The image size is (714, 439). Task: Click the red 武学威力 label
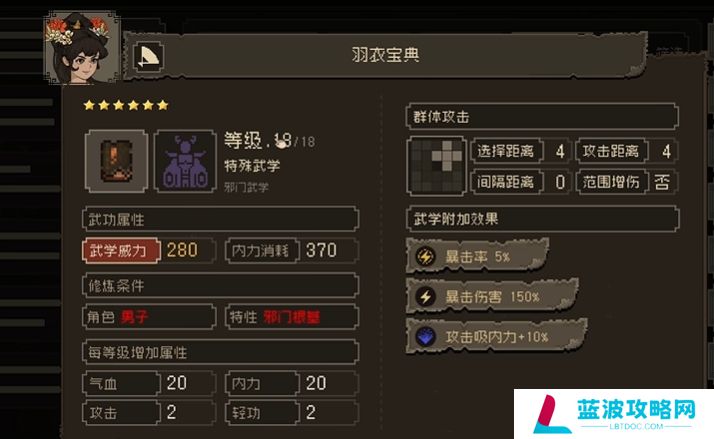[121, 250]
